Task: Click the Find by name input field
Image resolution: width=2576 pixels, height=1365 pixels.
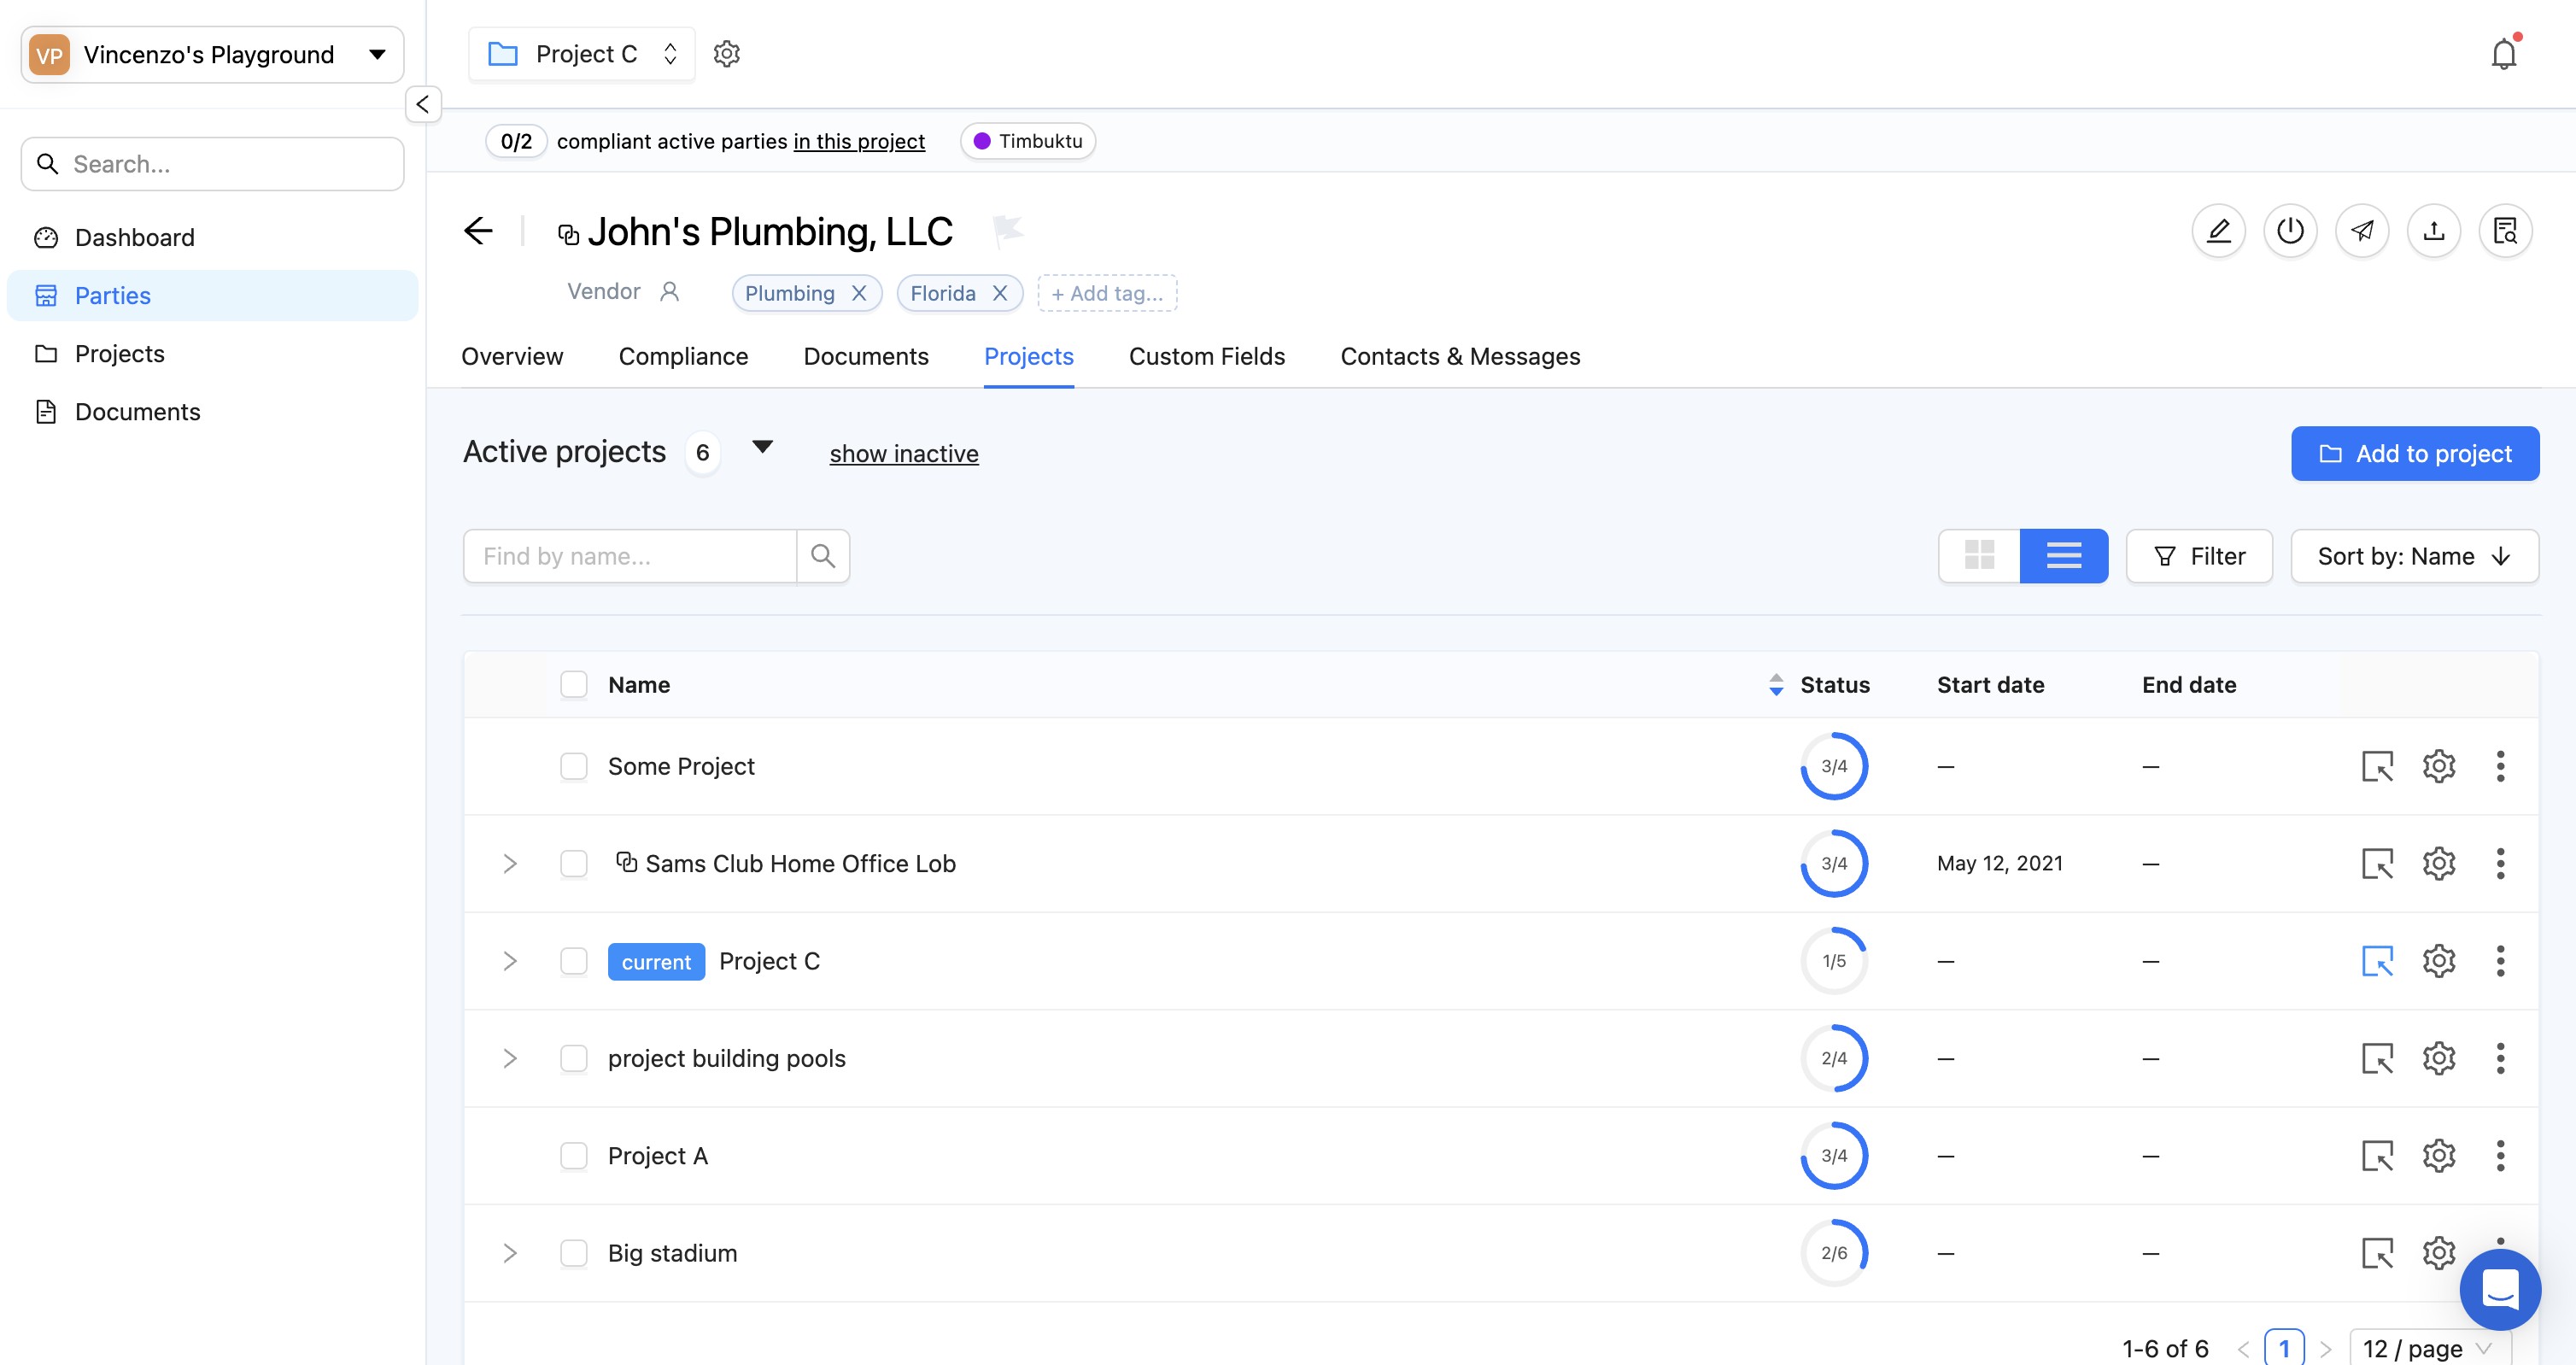Action: tap(630, 556)
